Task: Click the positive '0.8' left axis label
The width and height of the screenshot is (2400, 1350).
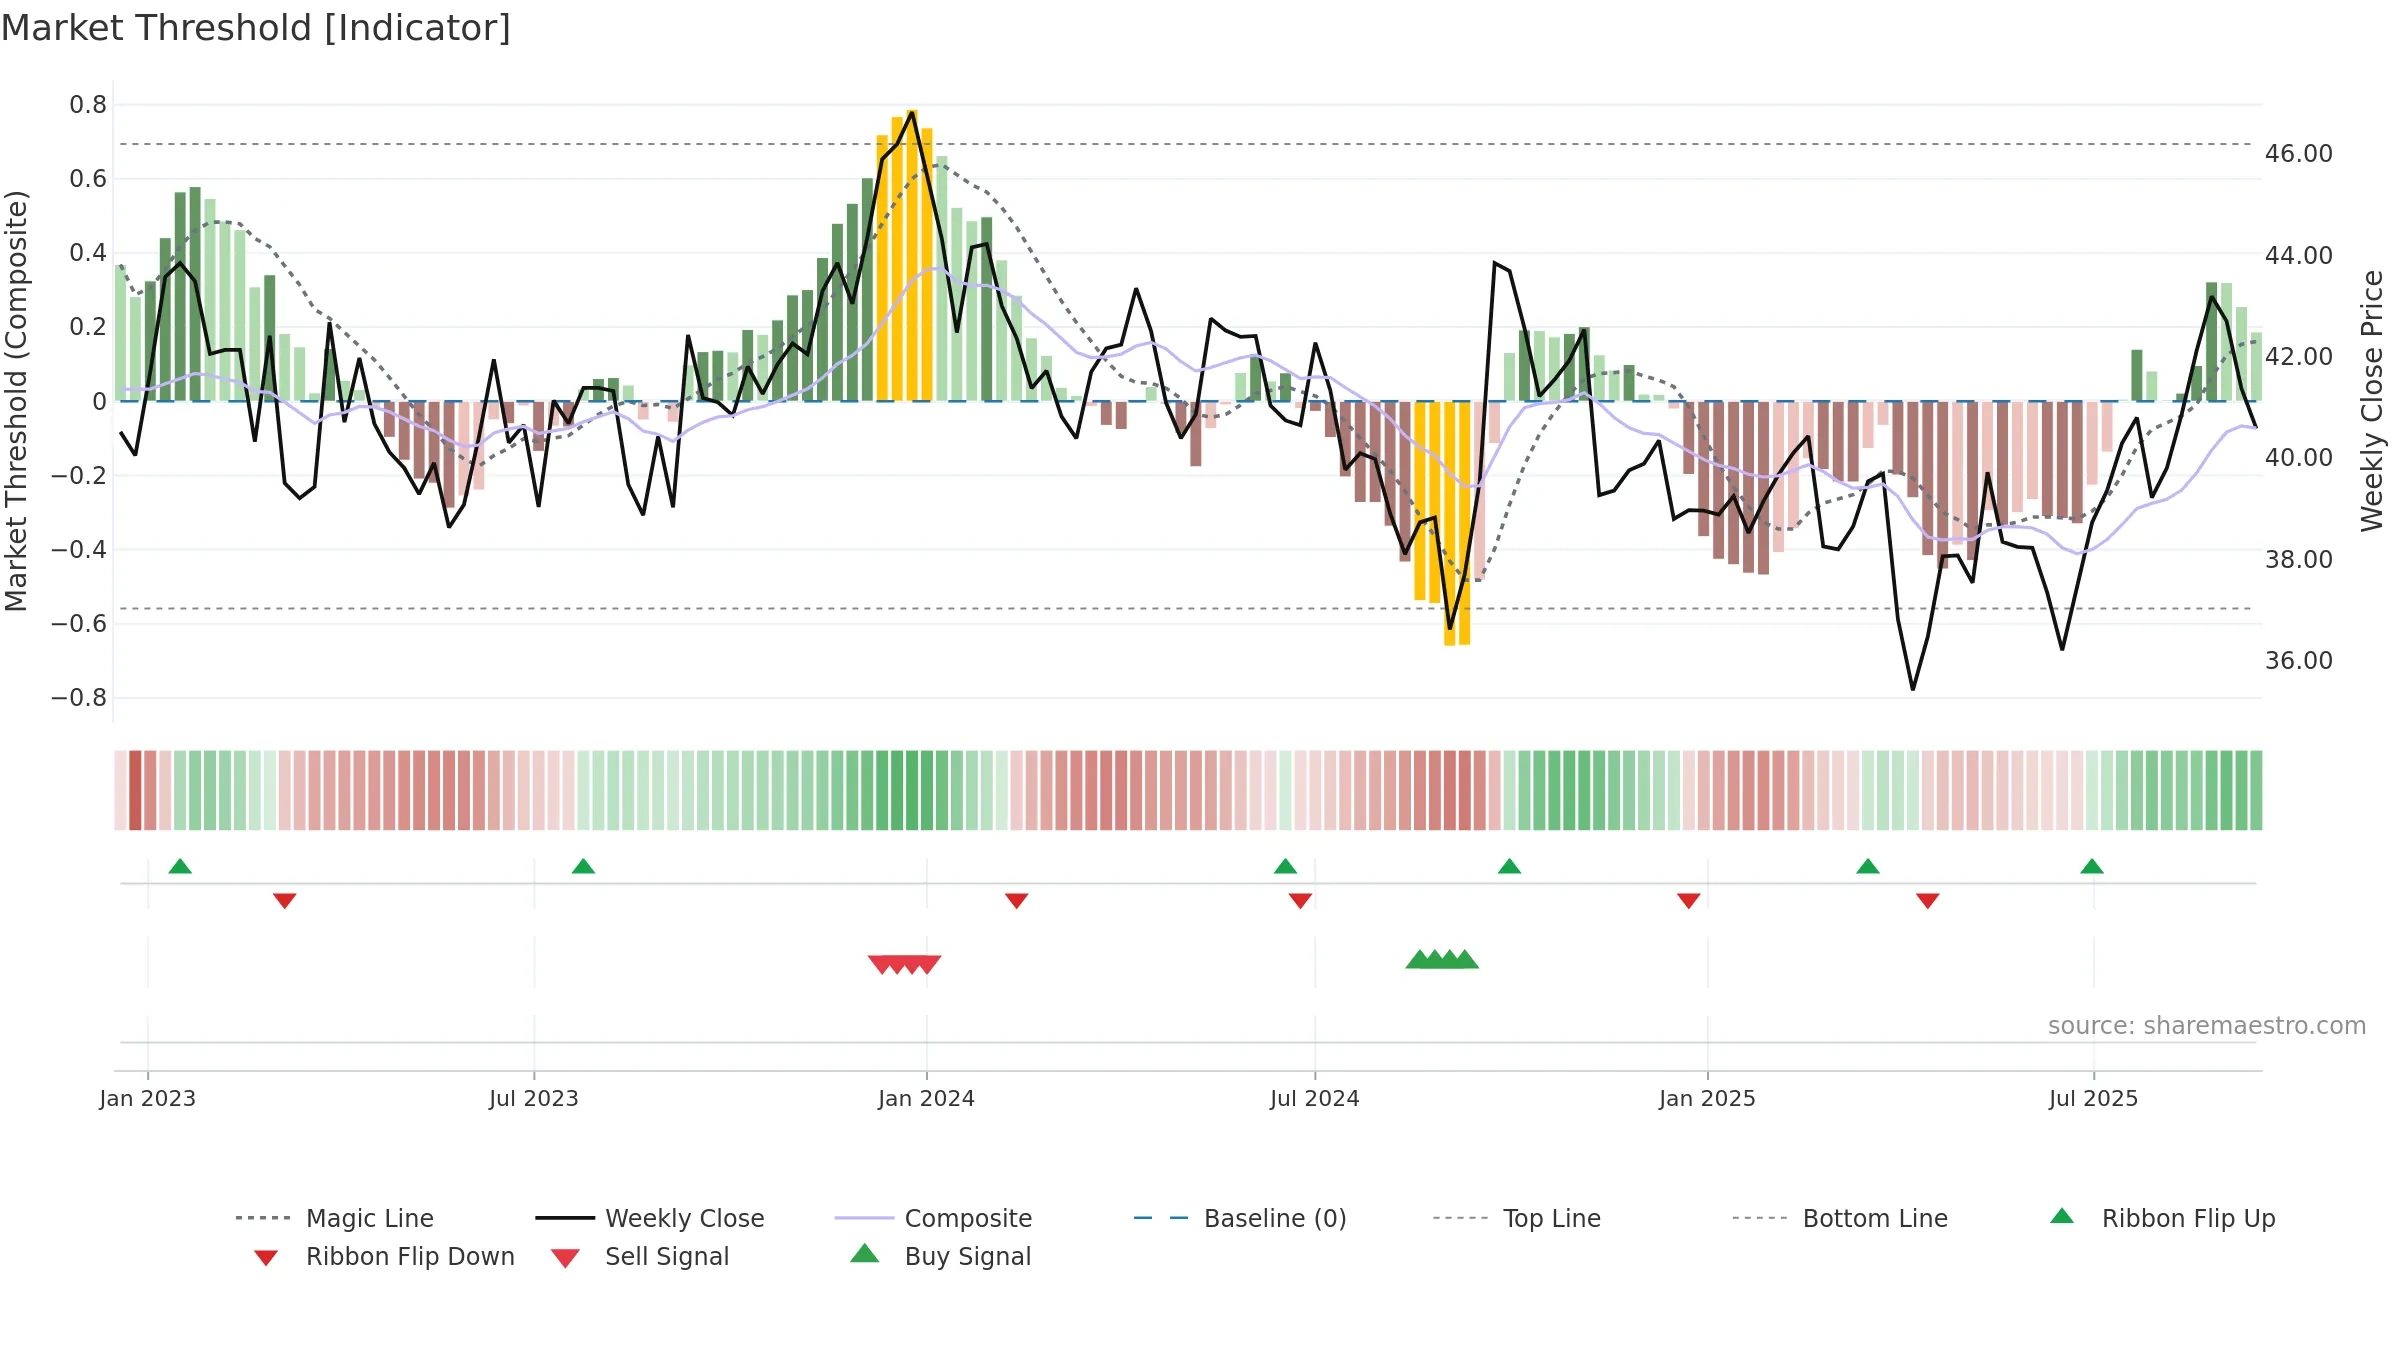Action: click(x=88, y=105)
